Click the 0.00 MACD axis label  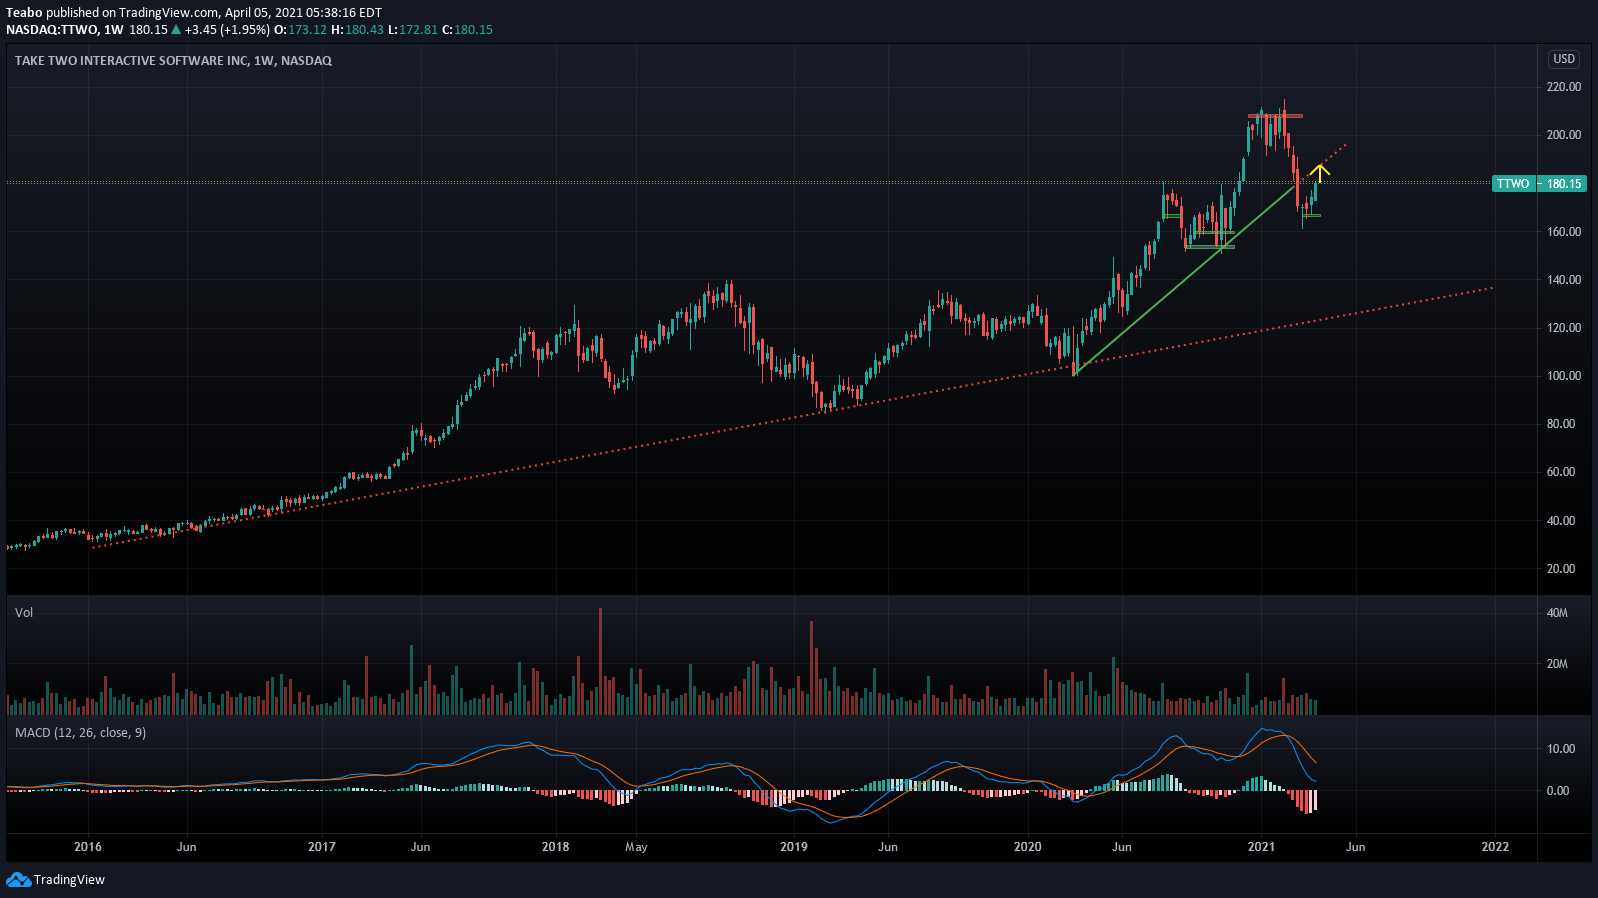click(1558, 791)
